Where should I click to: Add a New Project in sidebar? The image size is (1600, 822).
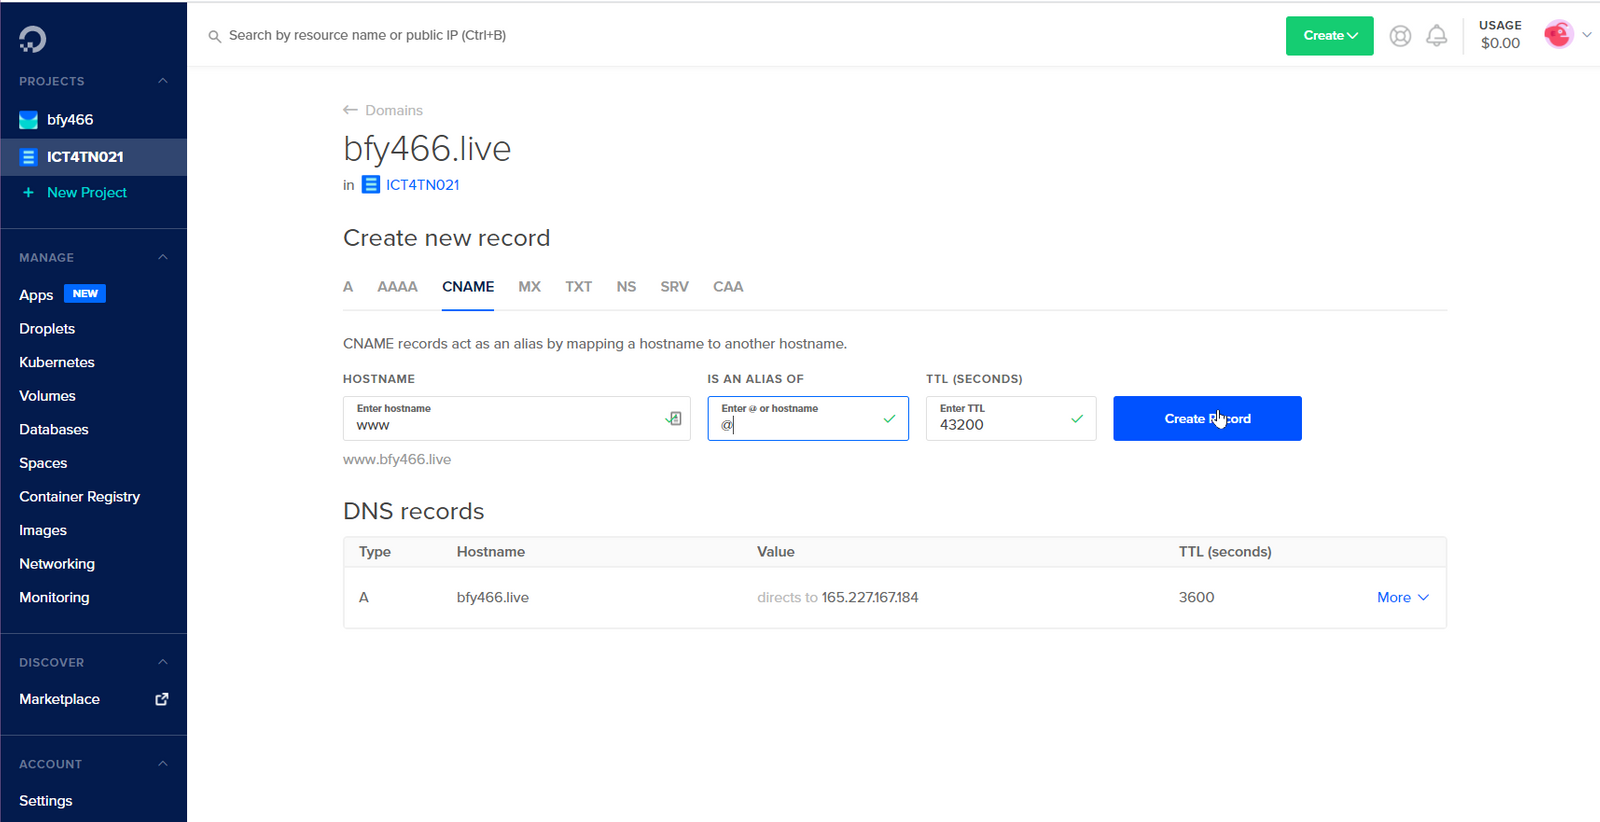[x=86, y=192]
